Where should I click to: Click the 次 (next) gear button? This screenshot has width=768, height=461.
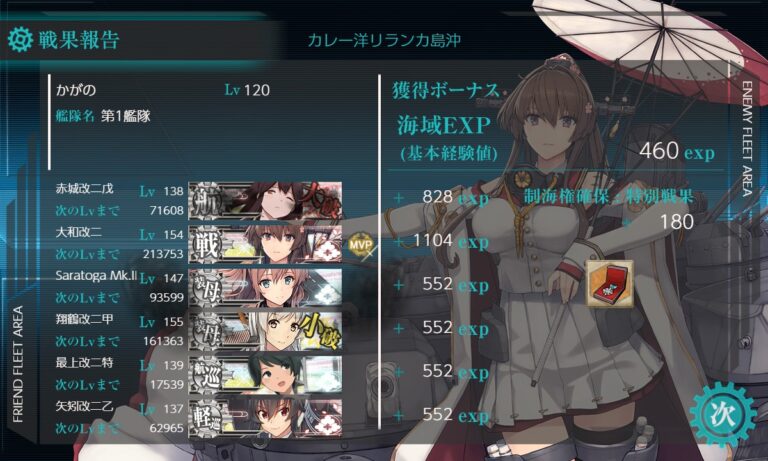pos(723,415)
